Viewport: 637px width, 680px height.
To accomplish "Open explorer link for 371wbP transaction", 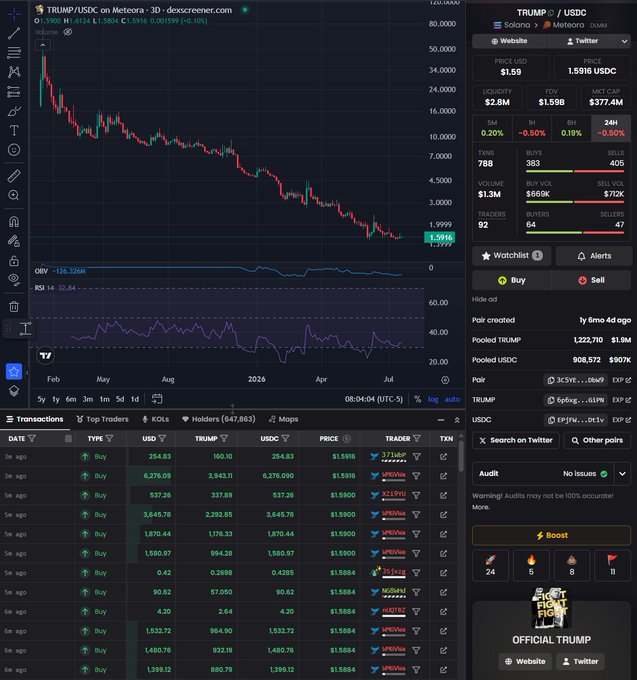I will [443, 456].
